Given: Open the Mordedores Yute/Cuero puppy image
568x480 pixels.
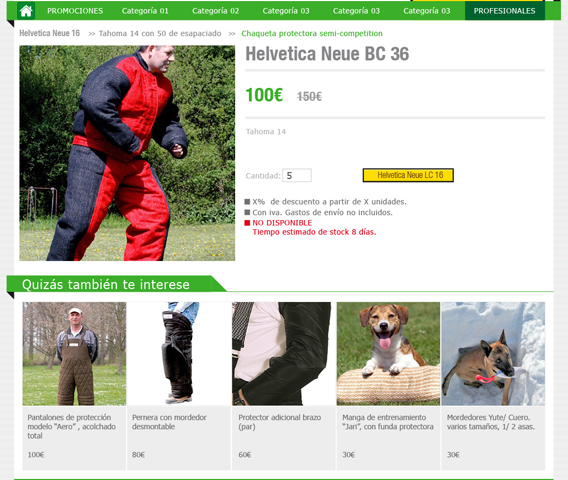Looking at the screenshot, I should 493,354.
